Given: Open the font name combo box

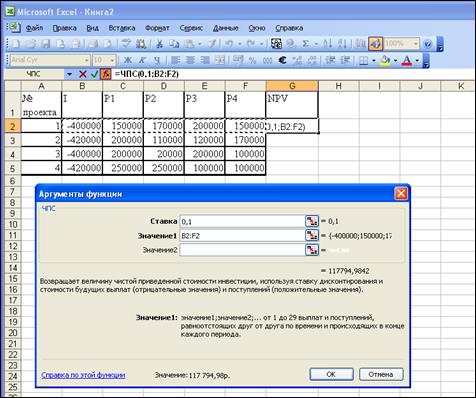Looking at the screenshot, I should tap(50, 60).
